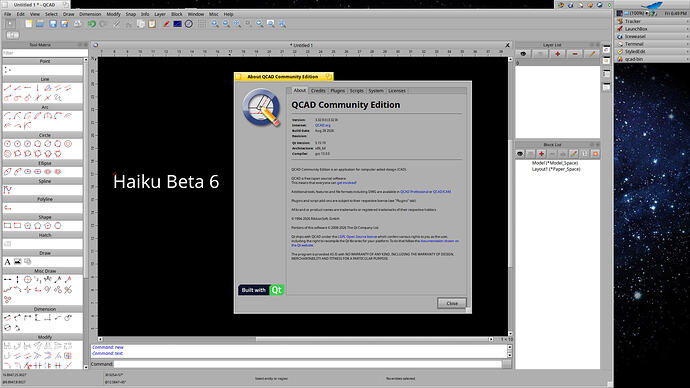Screen dimensions: 690x388
Task: Click the Copy icon in toolbar
Action: 141,24
